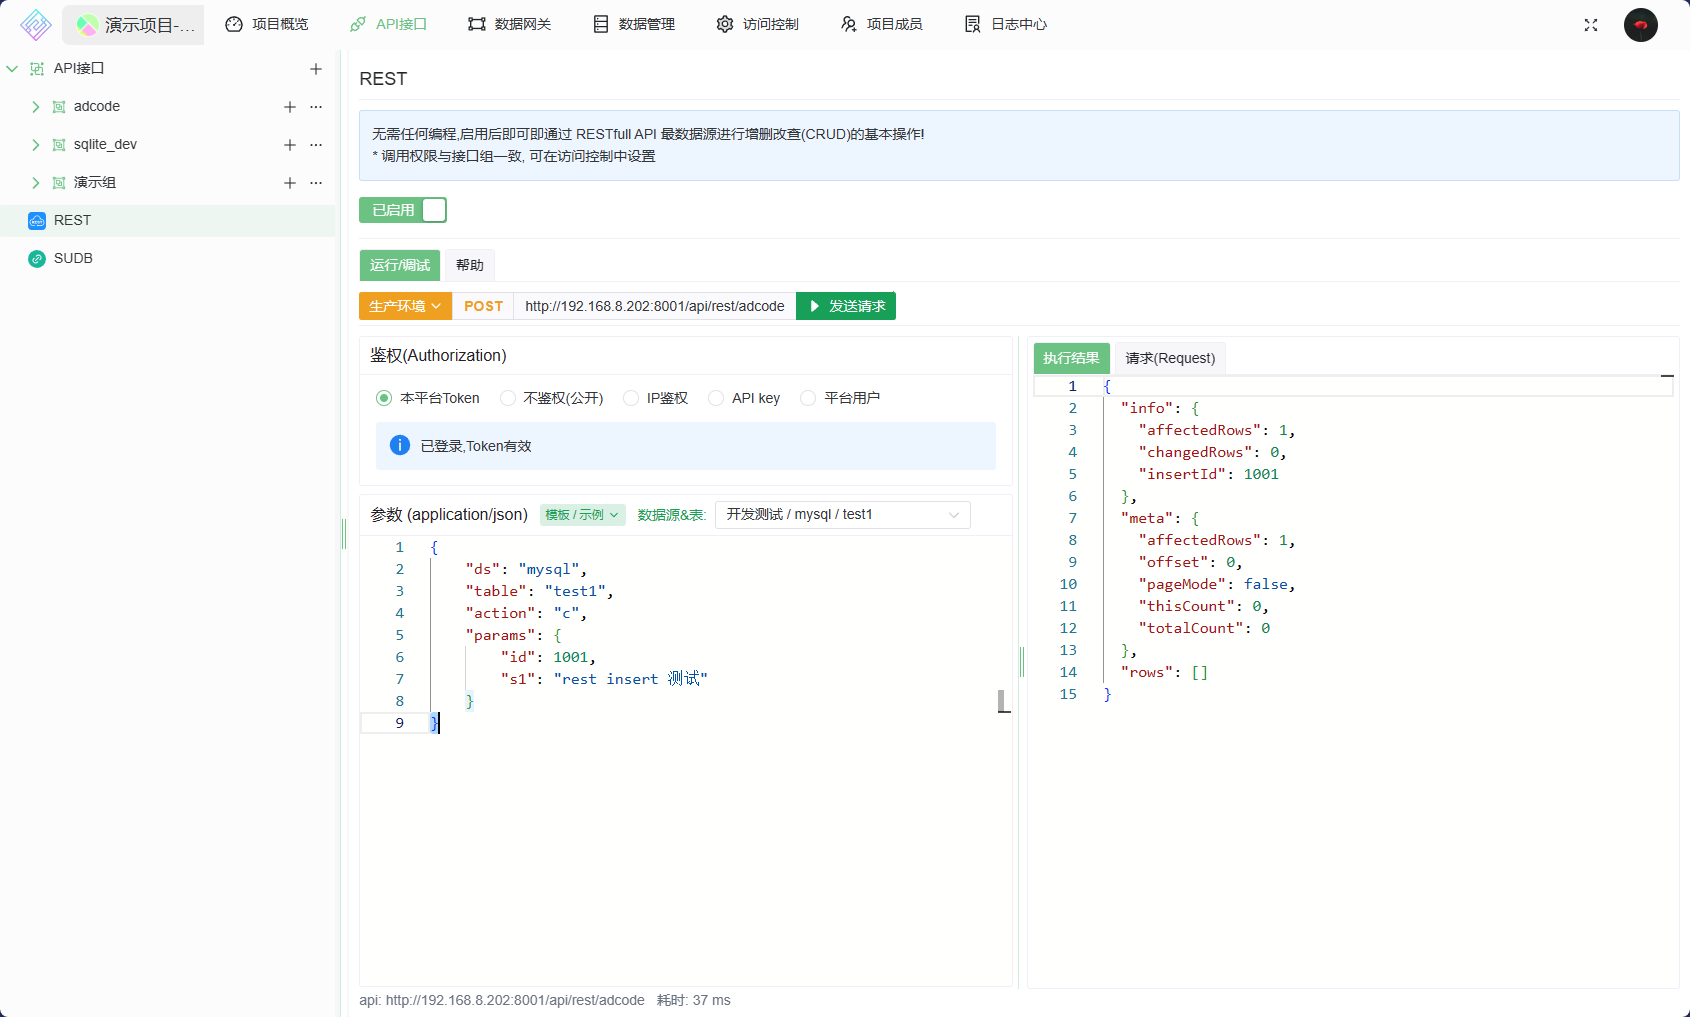Open the 帮助 tab
Viewport: 1690px width, 1017px height.
[x=469, y=265]
